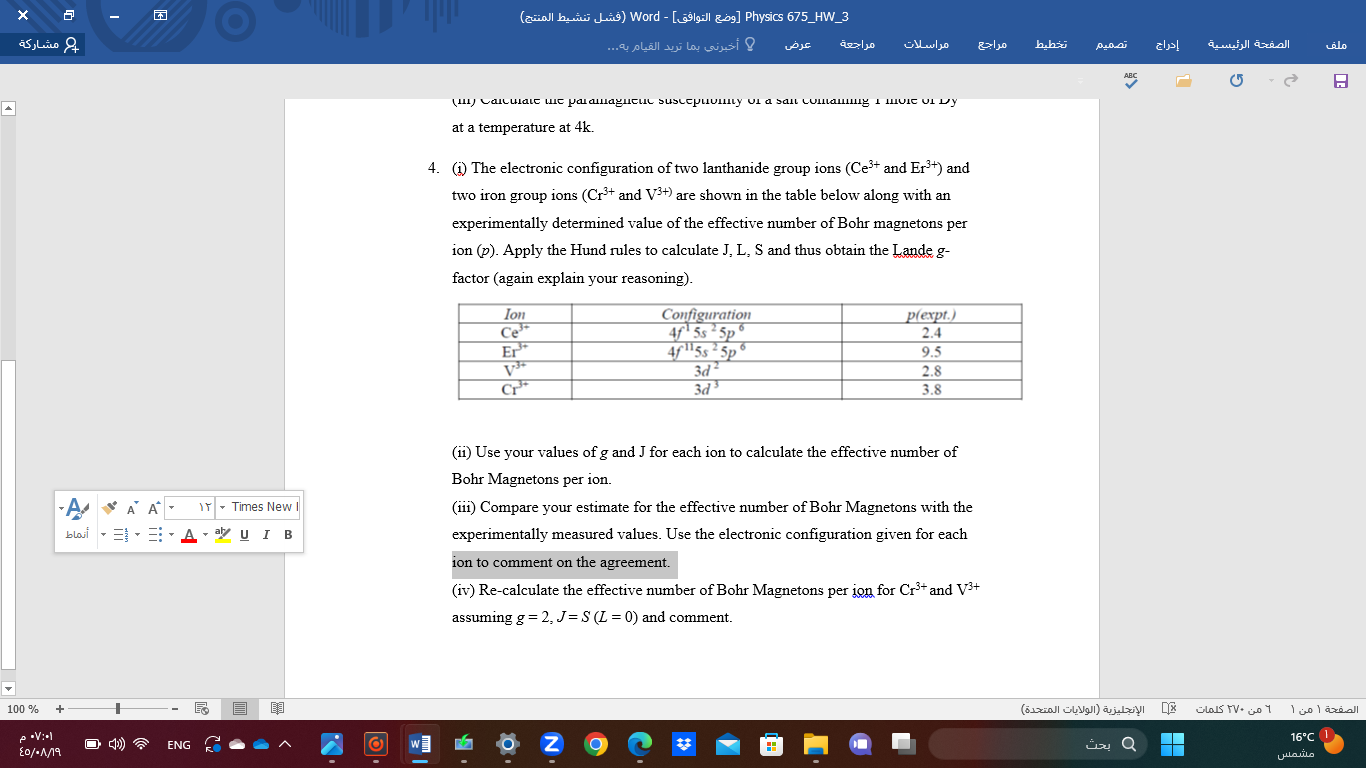Select the Format Painter in the mini toolbar
This screenshot has width=1366, height=768.
point(109,508)
